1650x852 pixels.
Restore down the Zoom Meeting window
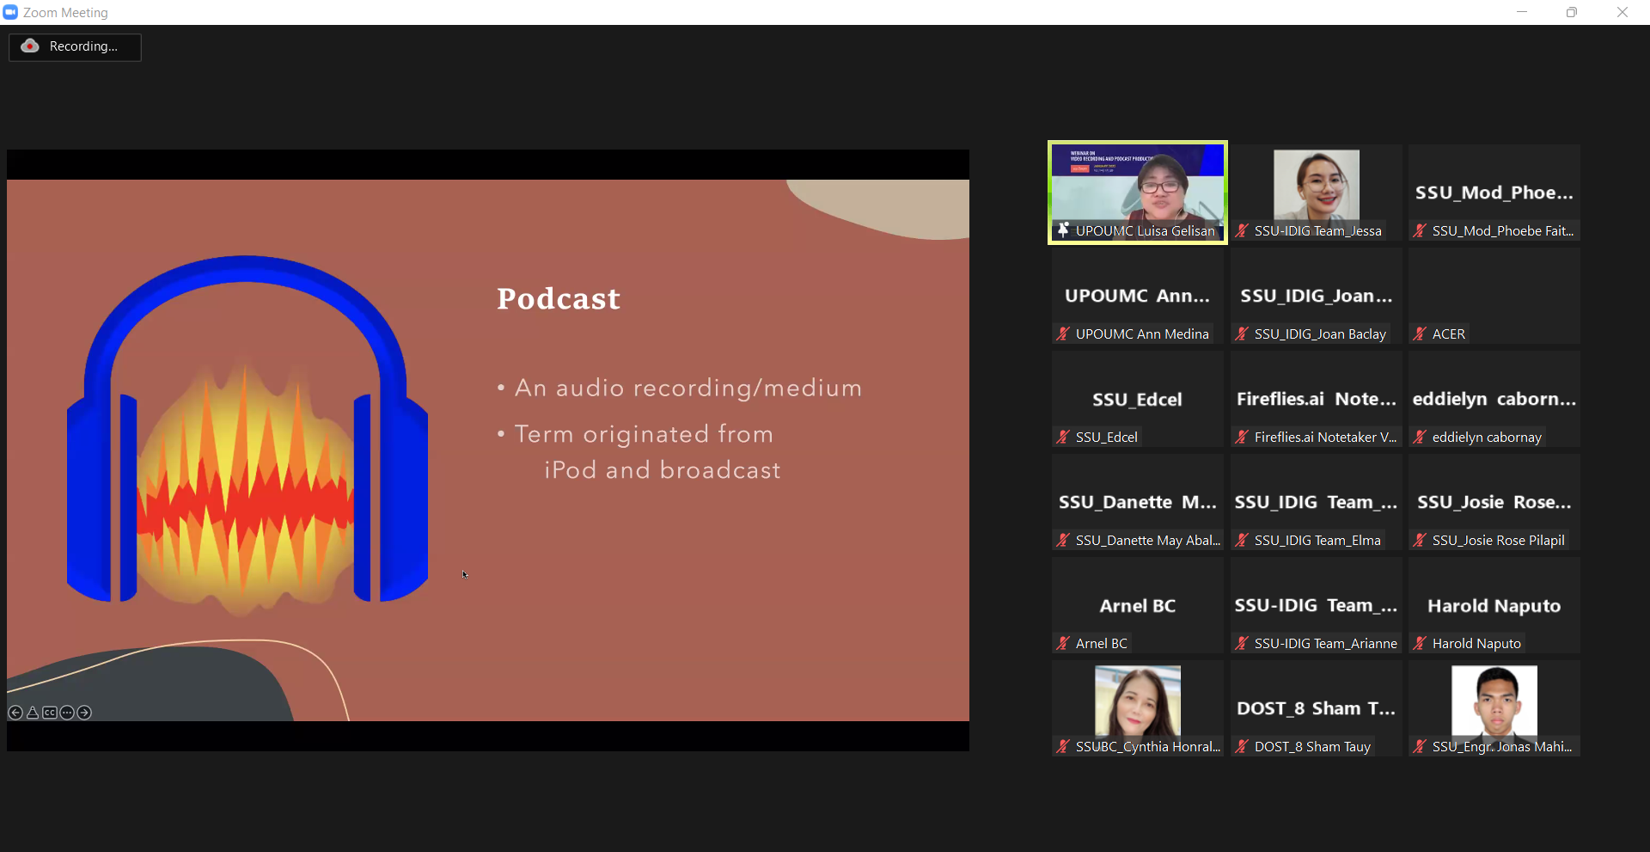[x=1572, y=13]
